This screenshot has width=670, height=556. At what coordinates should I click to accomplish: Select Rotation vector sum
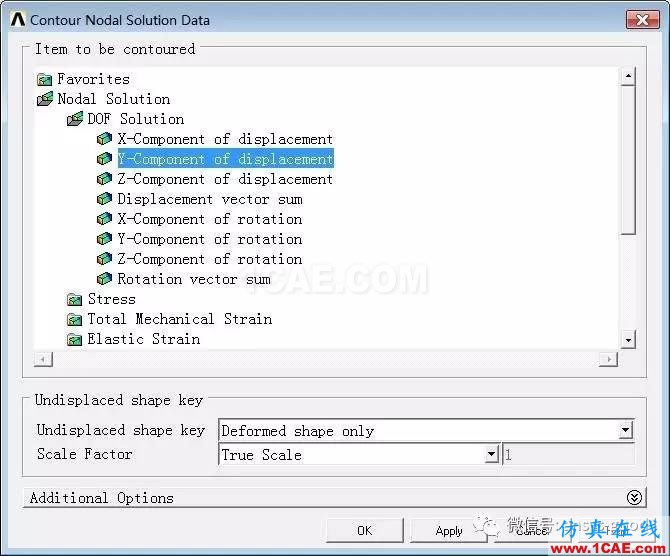[194, 279]
